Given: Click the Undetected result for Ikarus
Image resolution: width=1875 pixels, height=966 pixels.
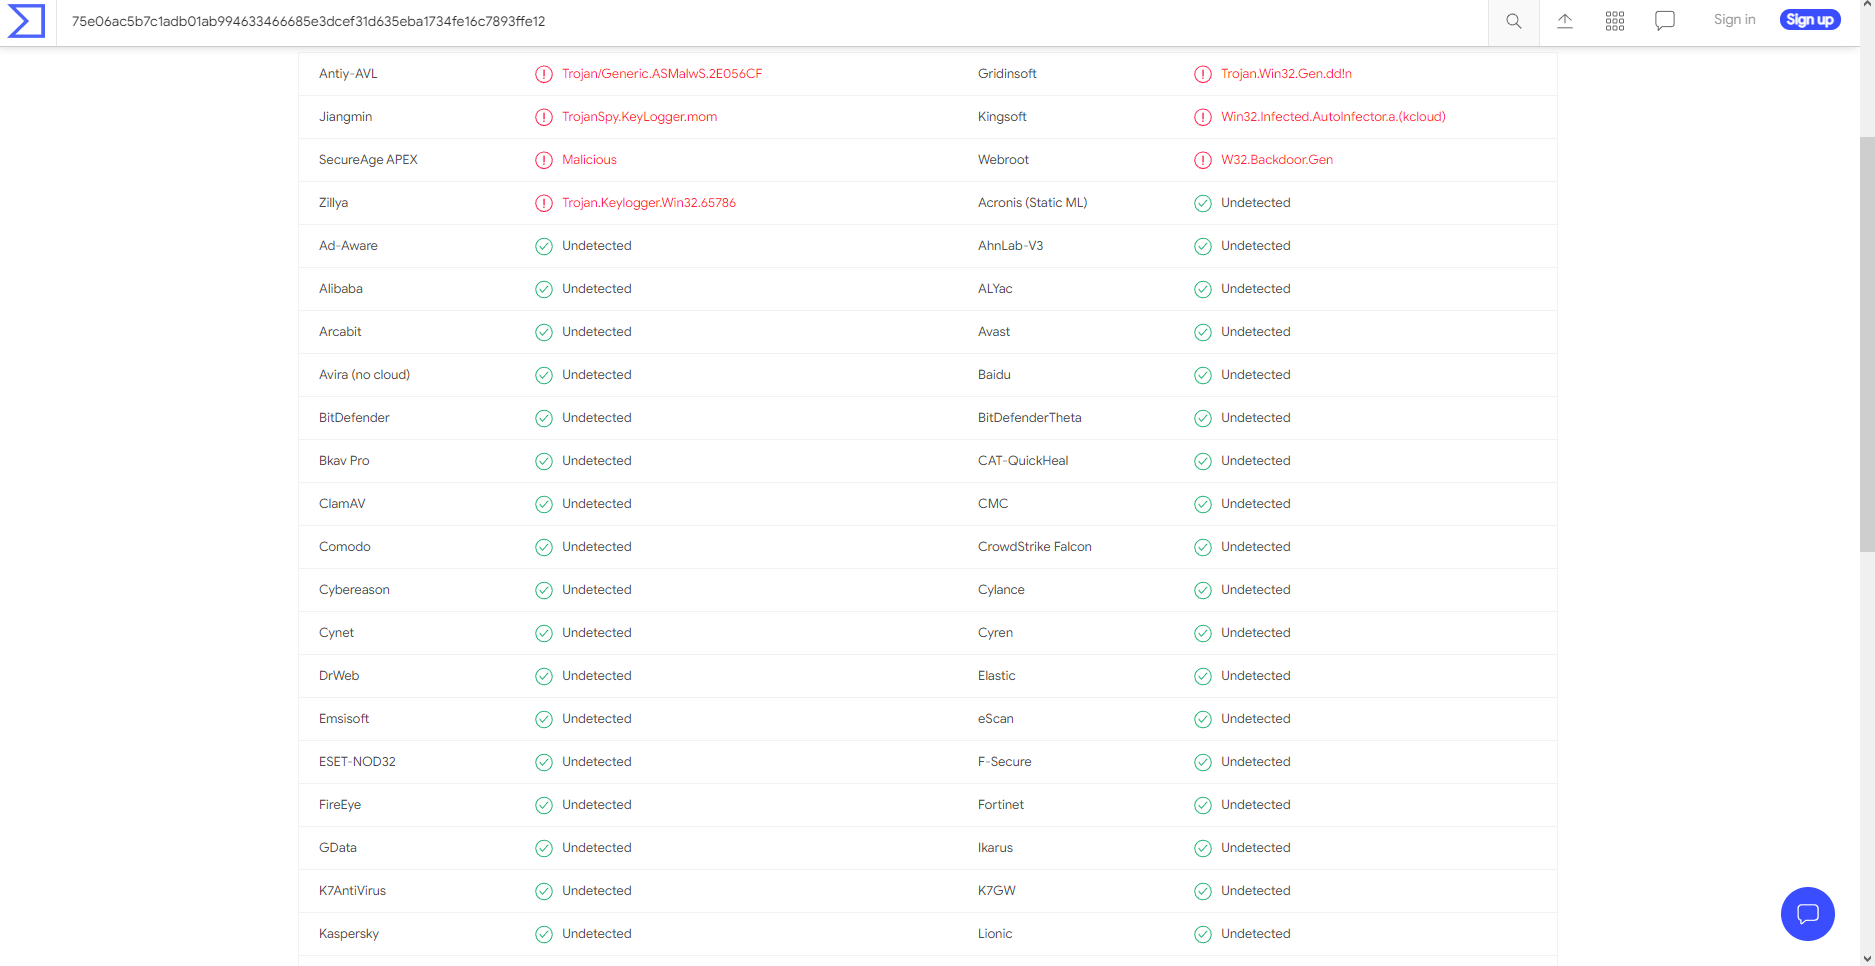Looking at the screenshot, I should point(1255,848).
